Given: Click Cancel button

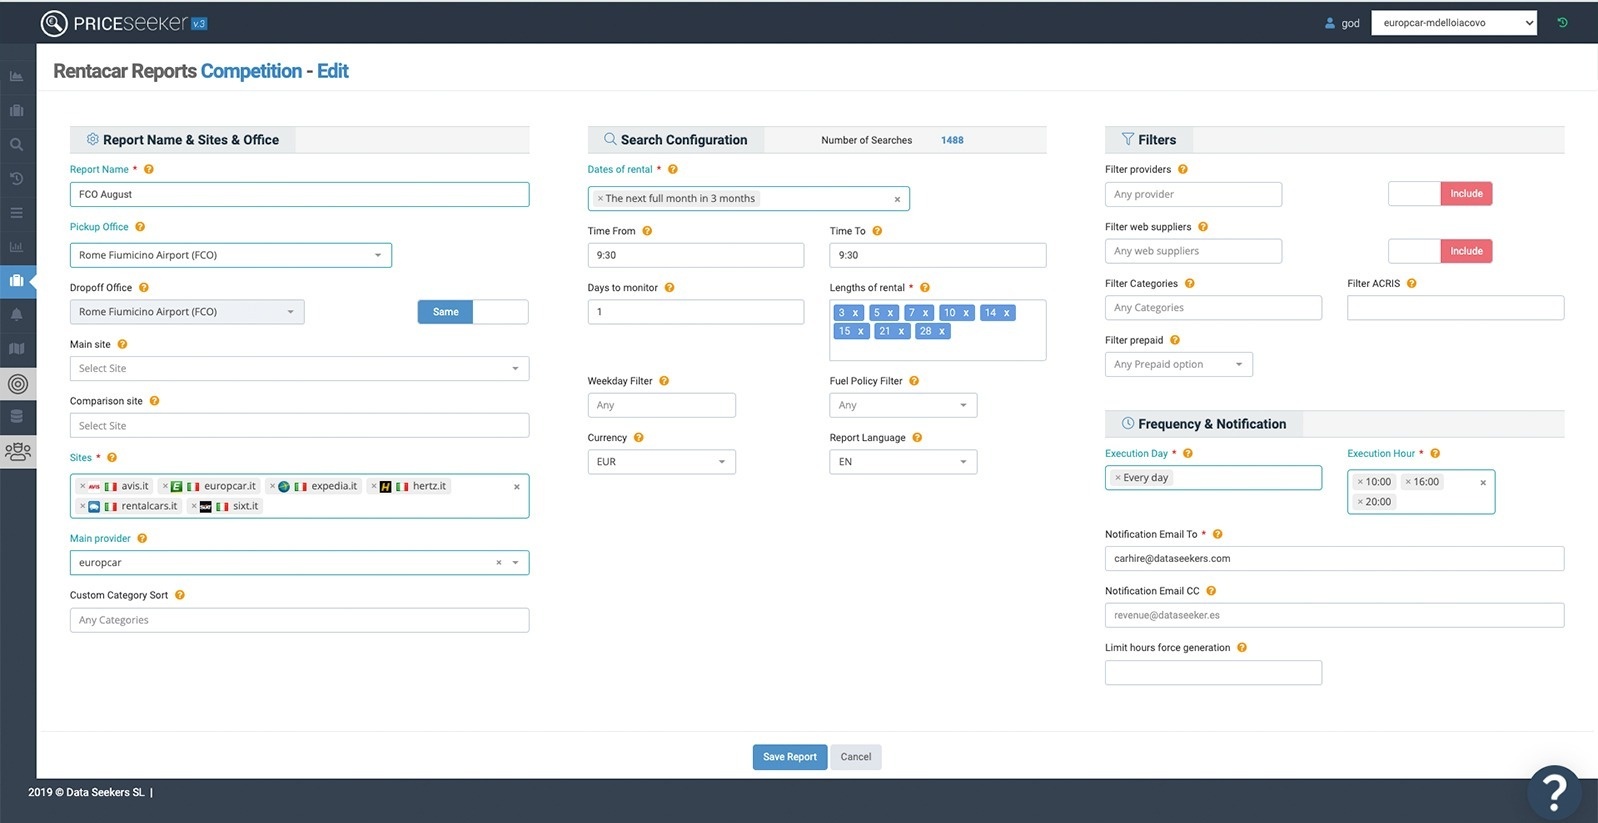Looking at the screenshot, I should point(856,757).
